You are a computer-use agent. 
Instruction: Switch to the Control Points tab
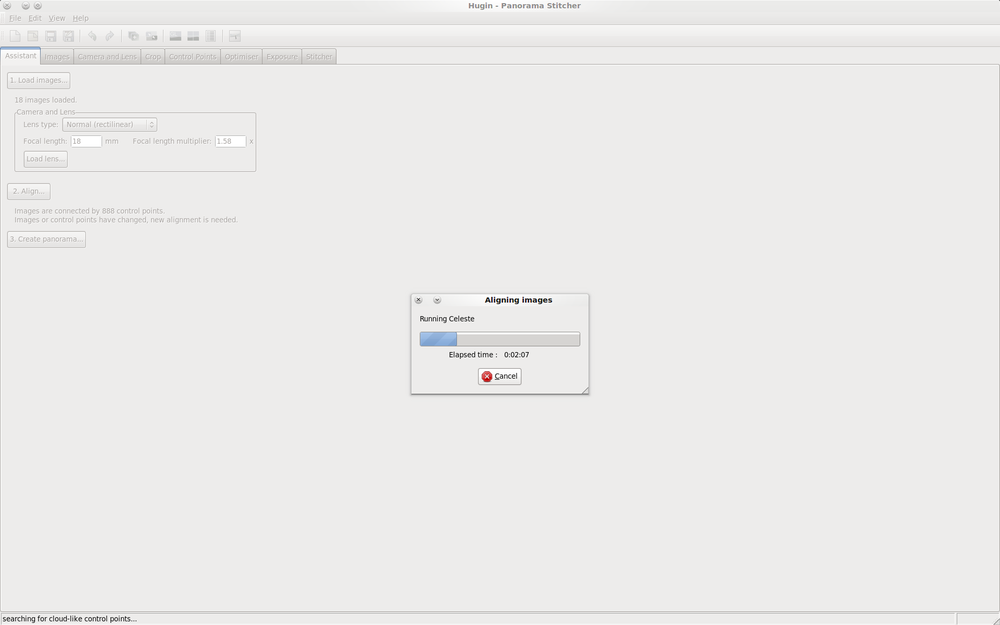192,57
